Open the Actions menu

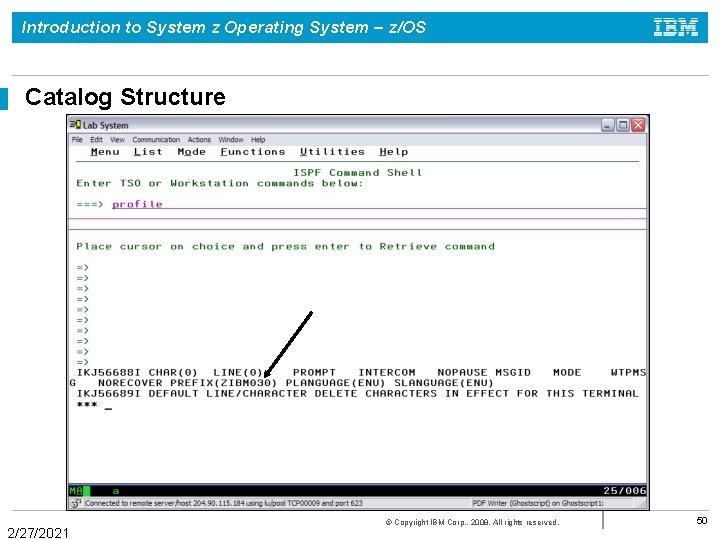pyautogui.click(x=199, y=140)
